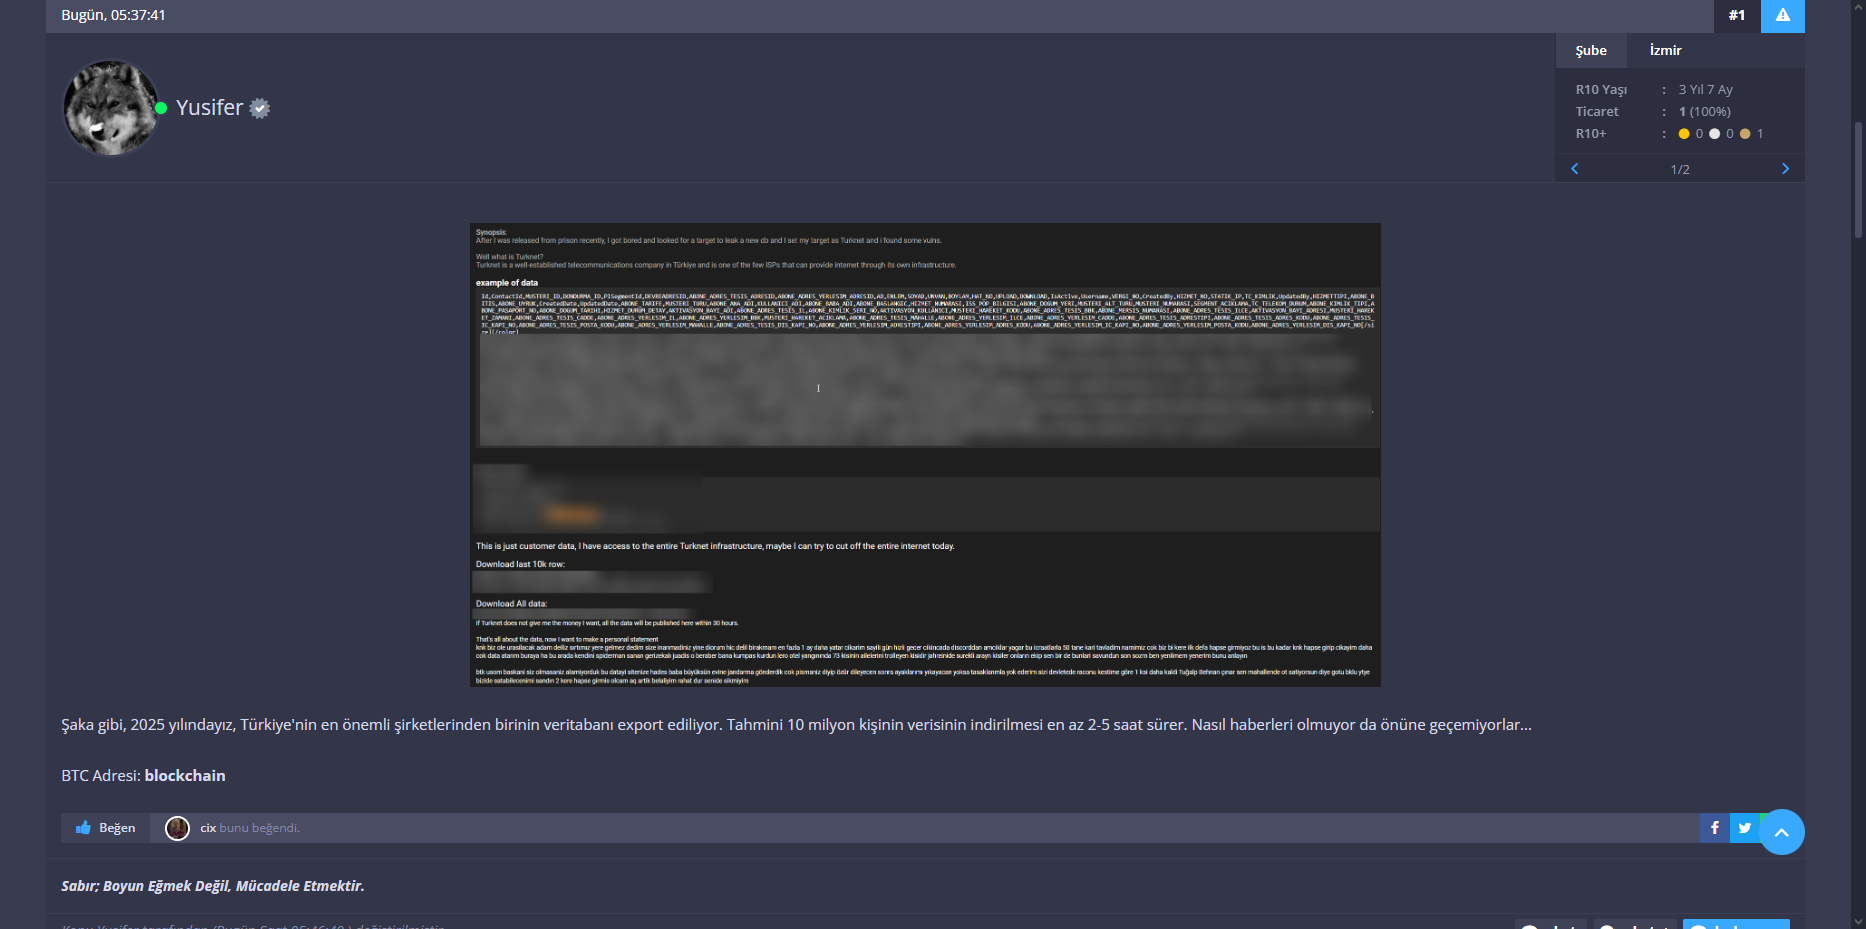Click the verified badge next to Yusifer
1866x929 pixels.
[260, 108]
